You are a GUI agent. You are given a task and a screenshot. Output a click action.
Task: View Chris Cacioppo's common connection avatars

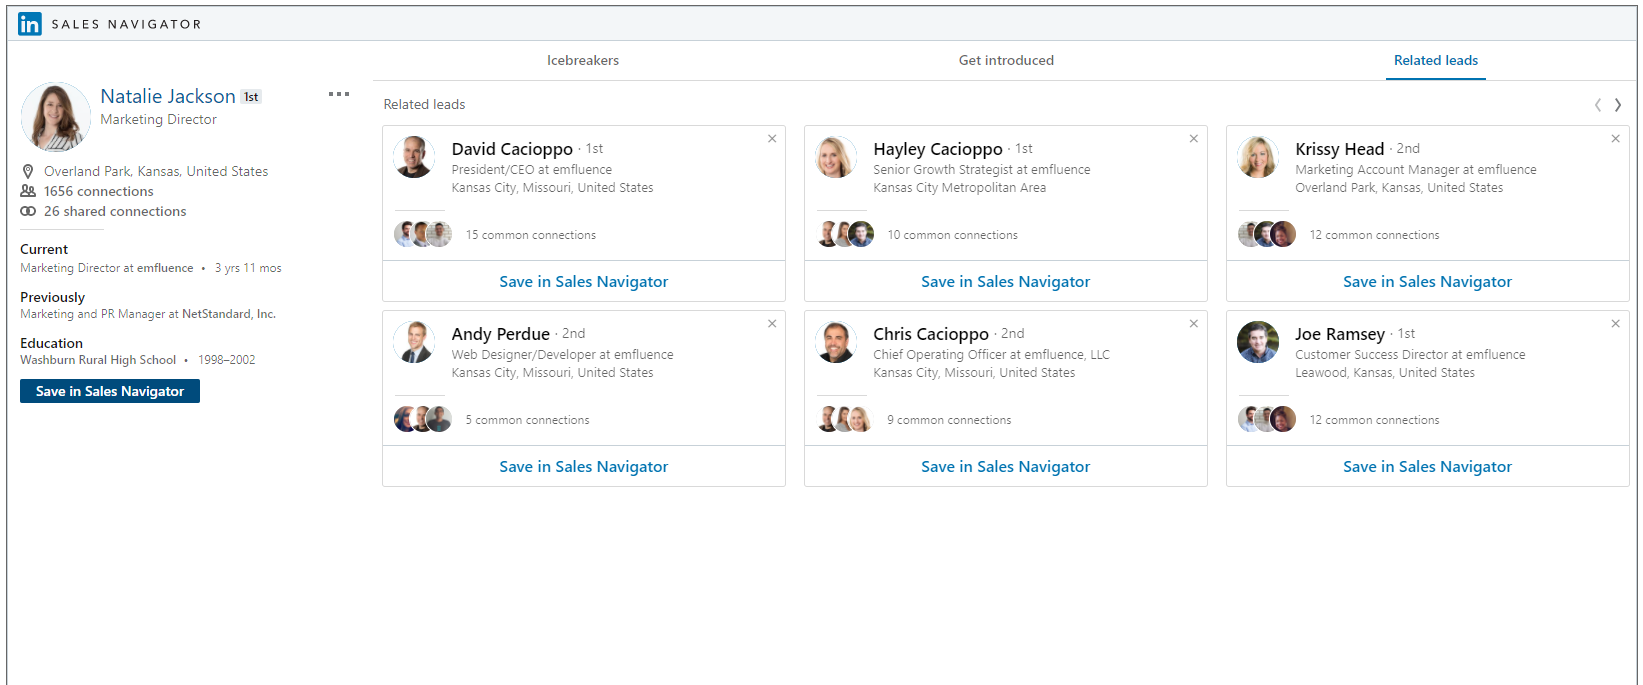pos(846,420)
